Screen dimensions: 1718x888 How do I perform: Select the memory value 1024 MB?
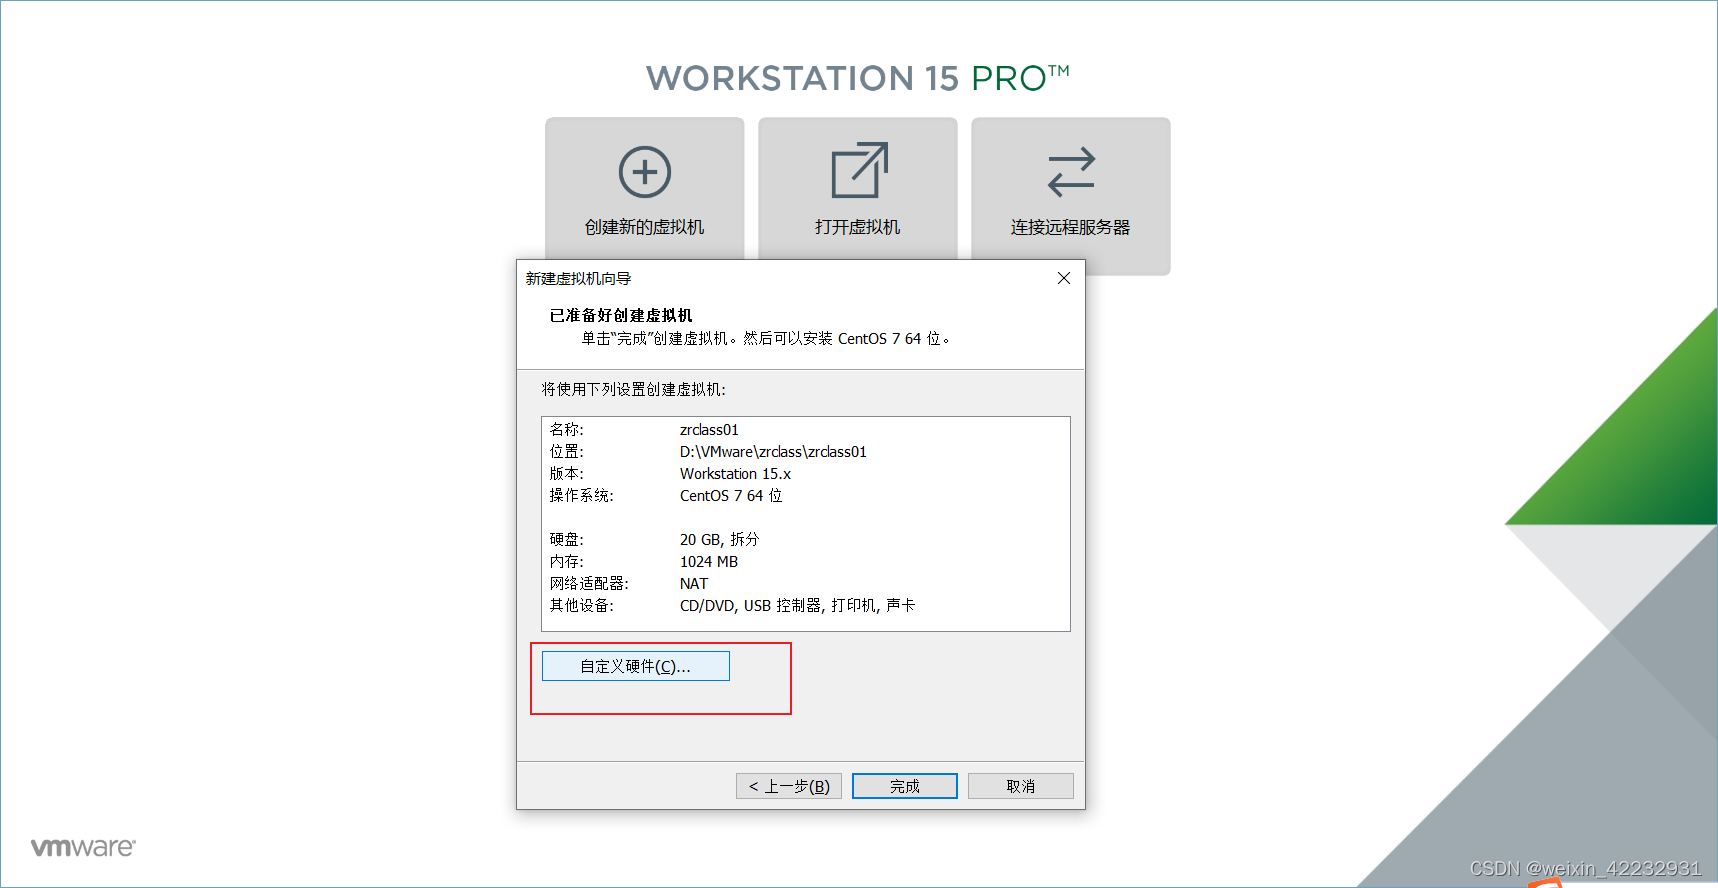[x=709, y=562]
